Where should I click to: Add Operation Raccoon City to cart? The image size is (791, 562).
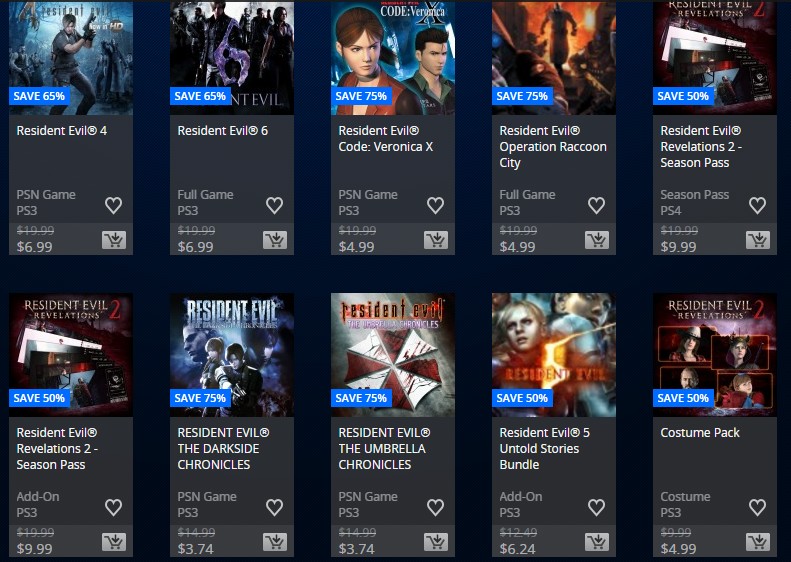597,240
